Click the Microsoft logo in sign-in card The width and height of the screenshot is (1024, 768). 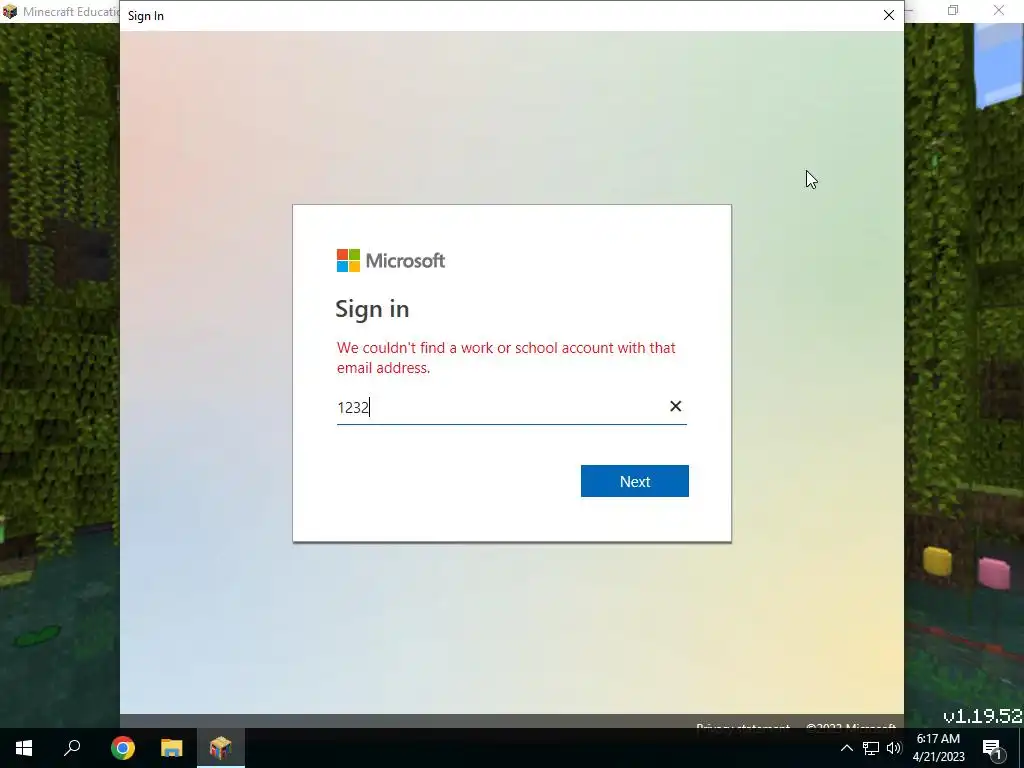click(391, 261)
